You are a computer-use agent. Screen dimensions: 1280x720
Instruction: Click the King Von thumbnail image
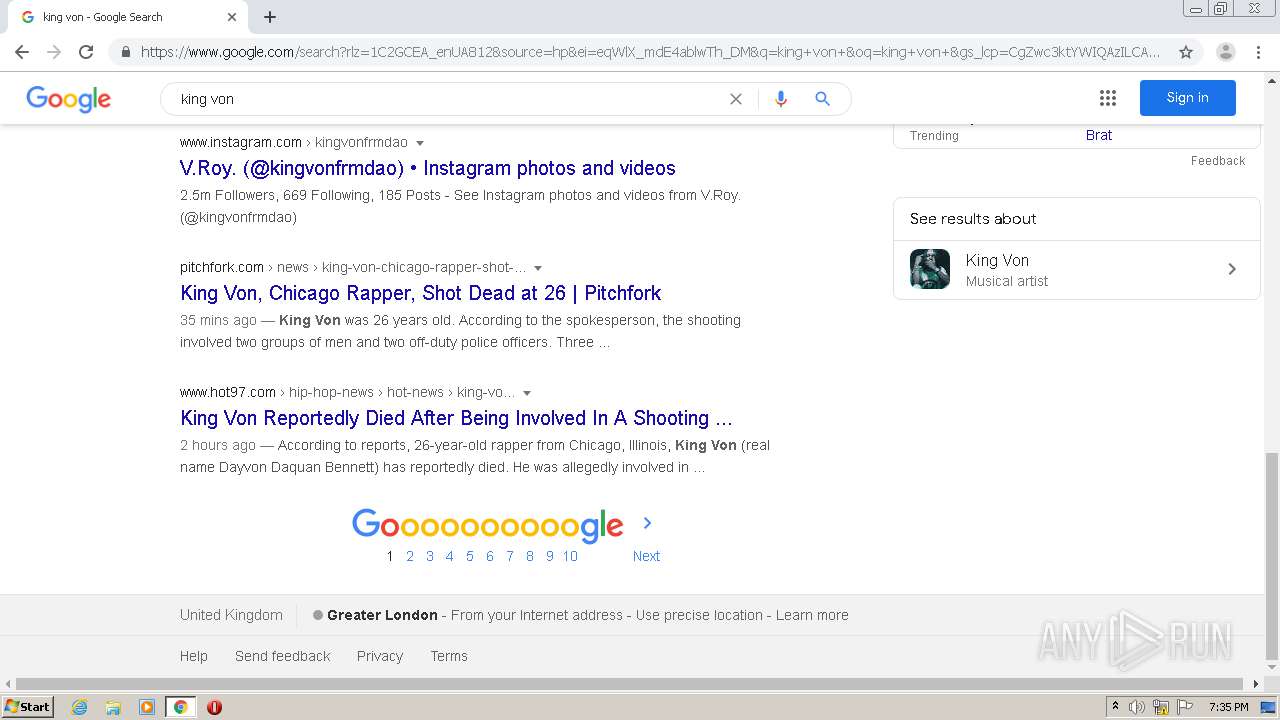[930, 269]
